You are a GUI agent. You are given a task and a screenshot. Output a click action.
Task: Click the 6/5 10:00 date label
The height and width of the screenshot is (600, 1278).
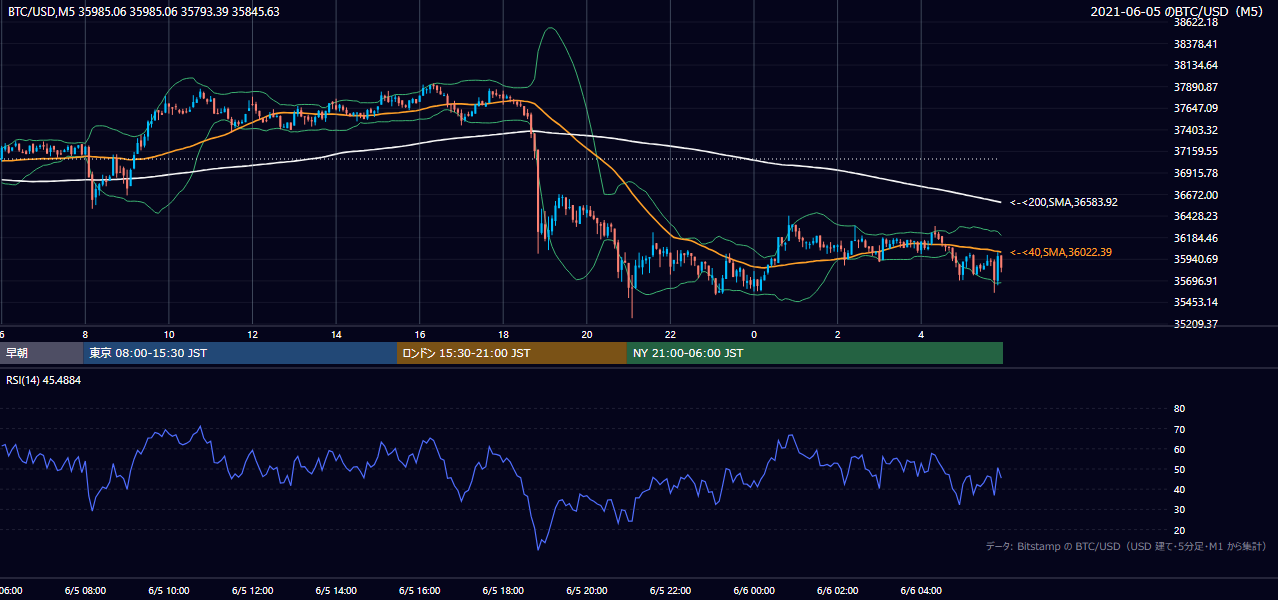[x=169, y=591]
